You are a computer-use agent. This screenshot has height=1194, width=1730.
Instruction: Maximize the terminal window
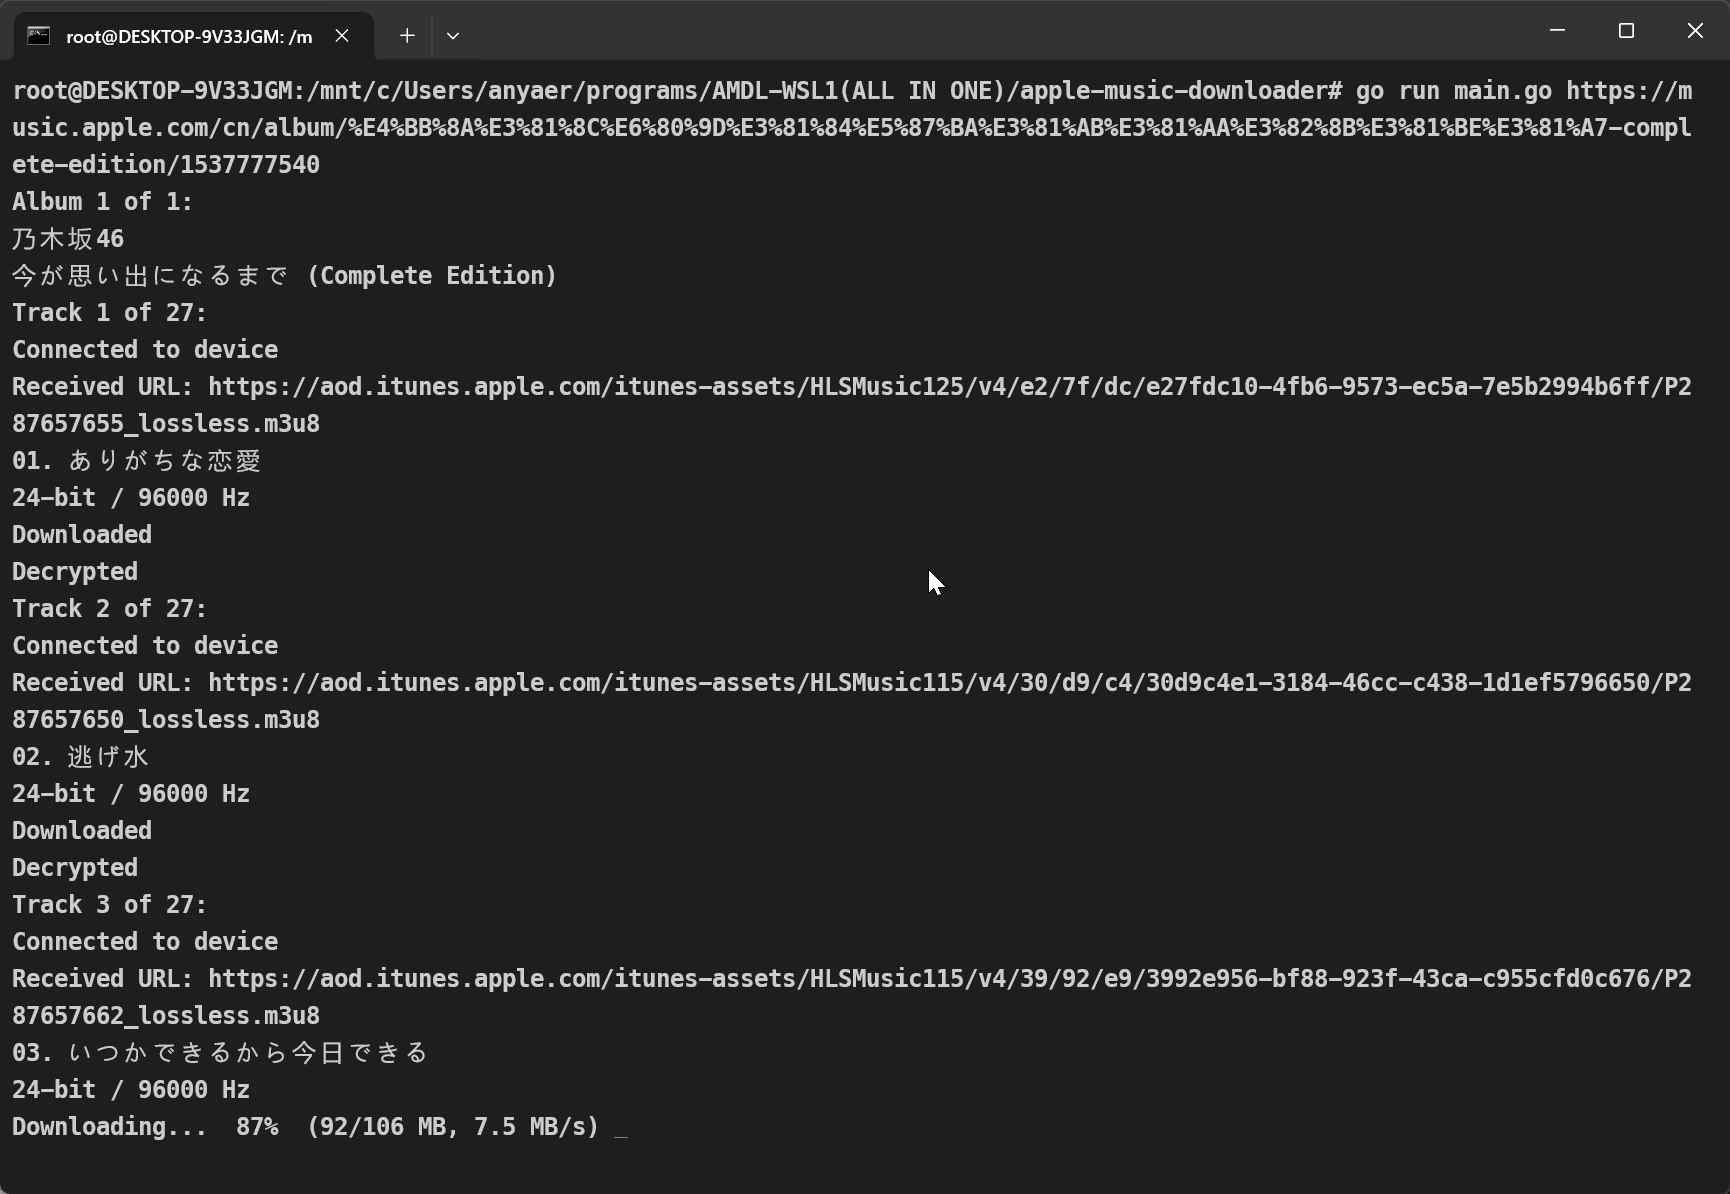tap(1626, 31)
